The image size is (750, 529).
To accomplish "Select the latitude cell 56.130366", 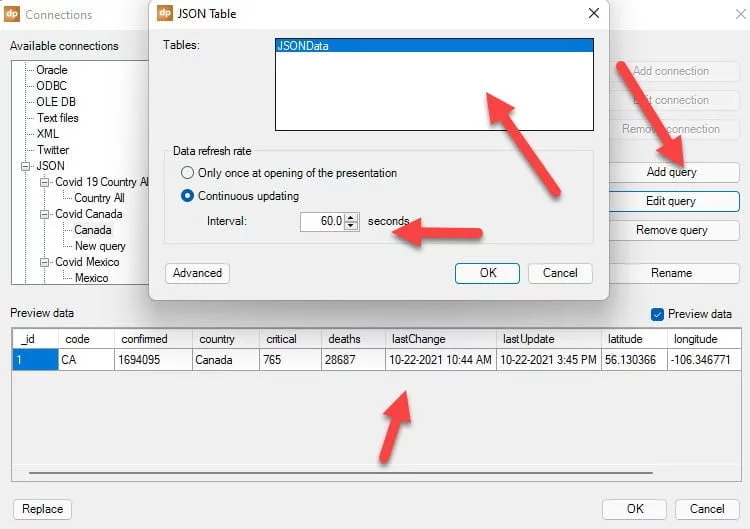I will 634,360.
